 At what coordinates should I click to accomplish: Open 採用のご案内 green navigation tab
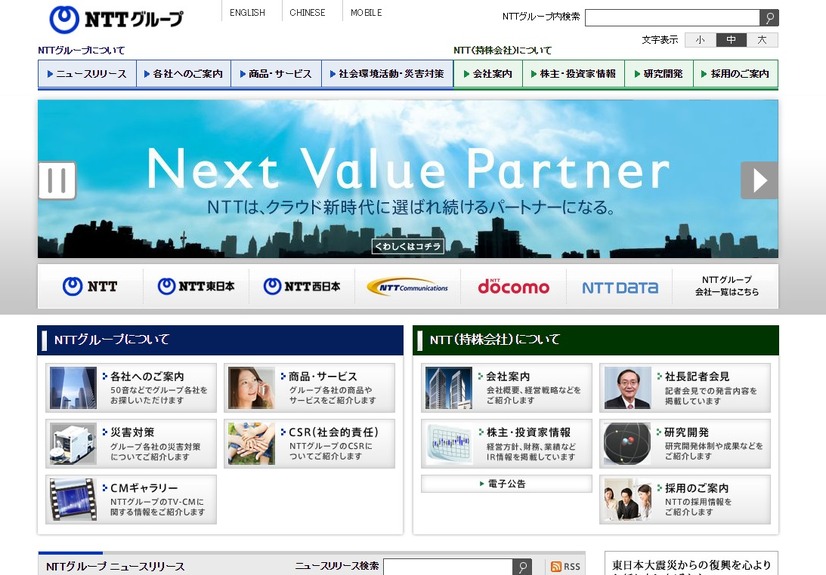tap(736, 74)
